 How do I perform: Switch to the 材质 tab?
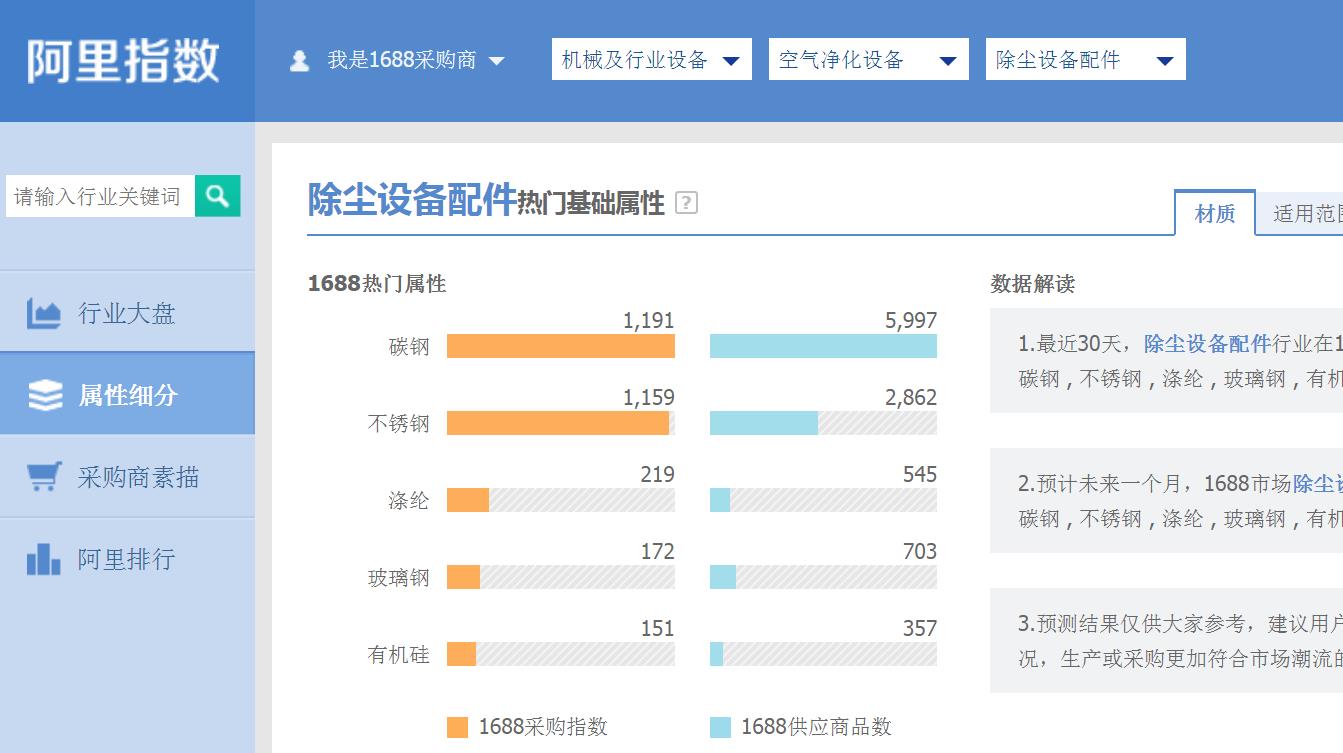[x=1215, y=213]
